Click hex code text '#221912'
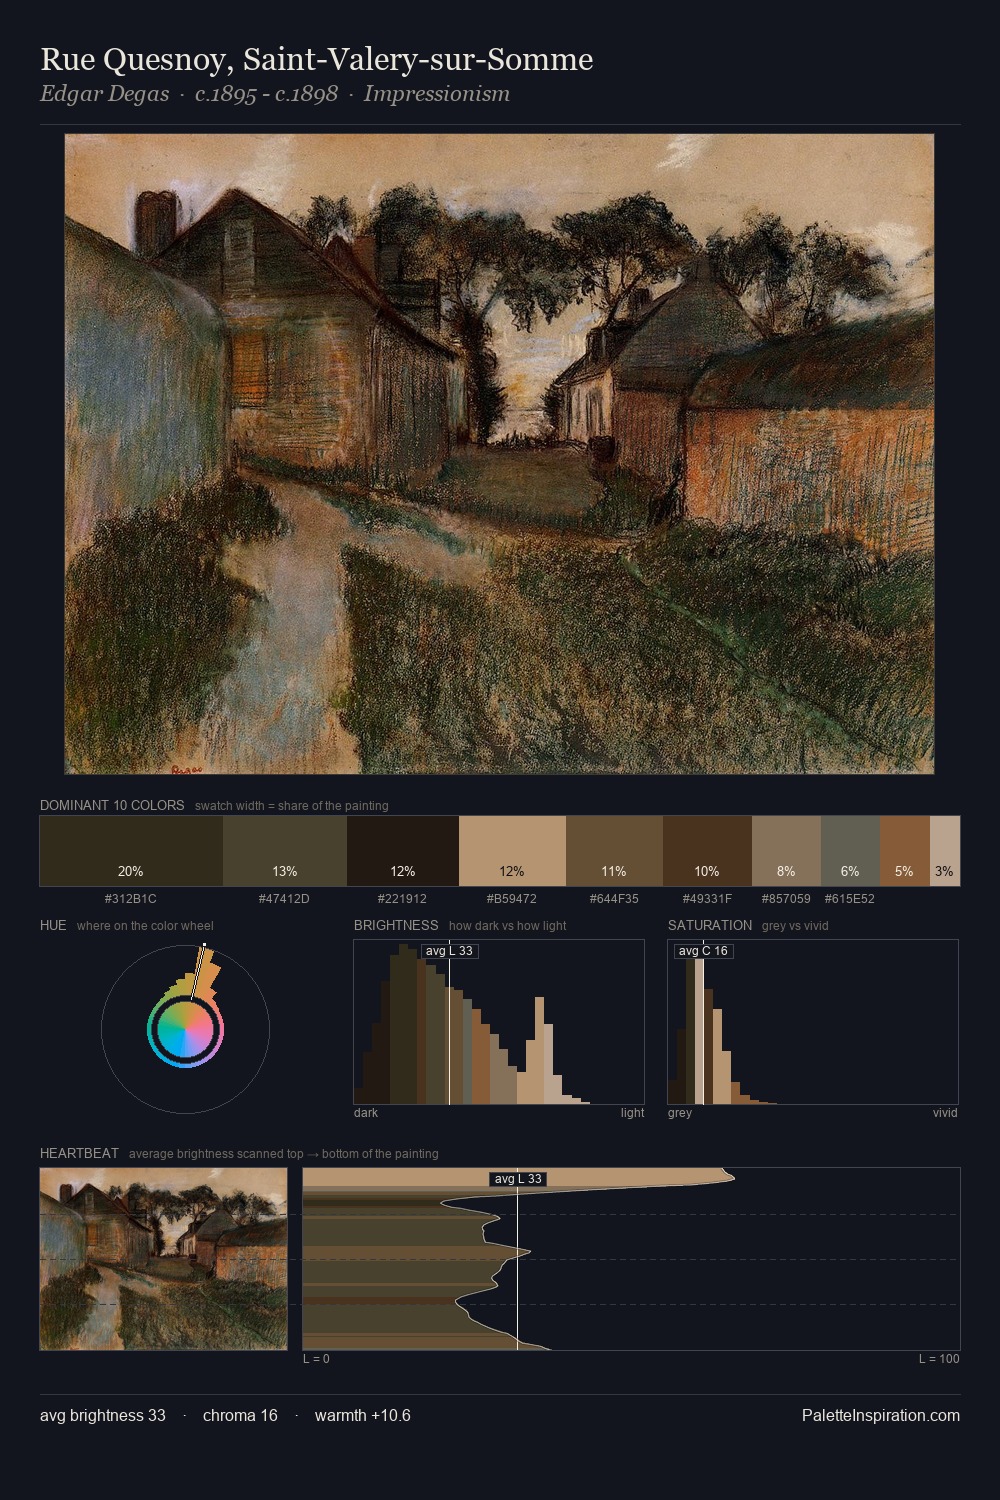Screen dimensions: 1000x1500 (402, 899)
